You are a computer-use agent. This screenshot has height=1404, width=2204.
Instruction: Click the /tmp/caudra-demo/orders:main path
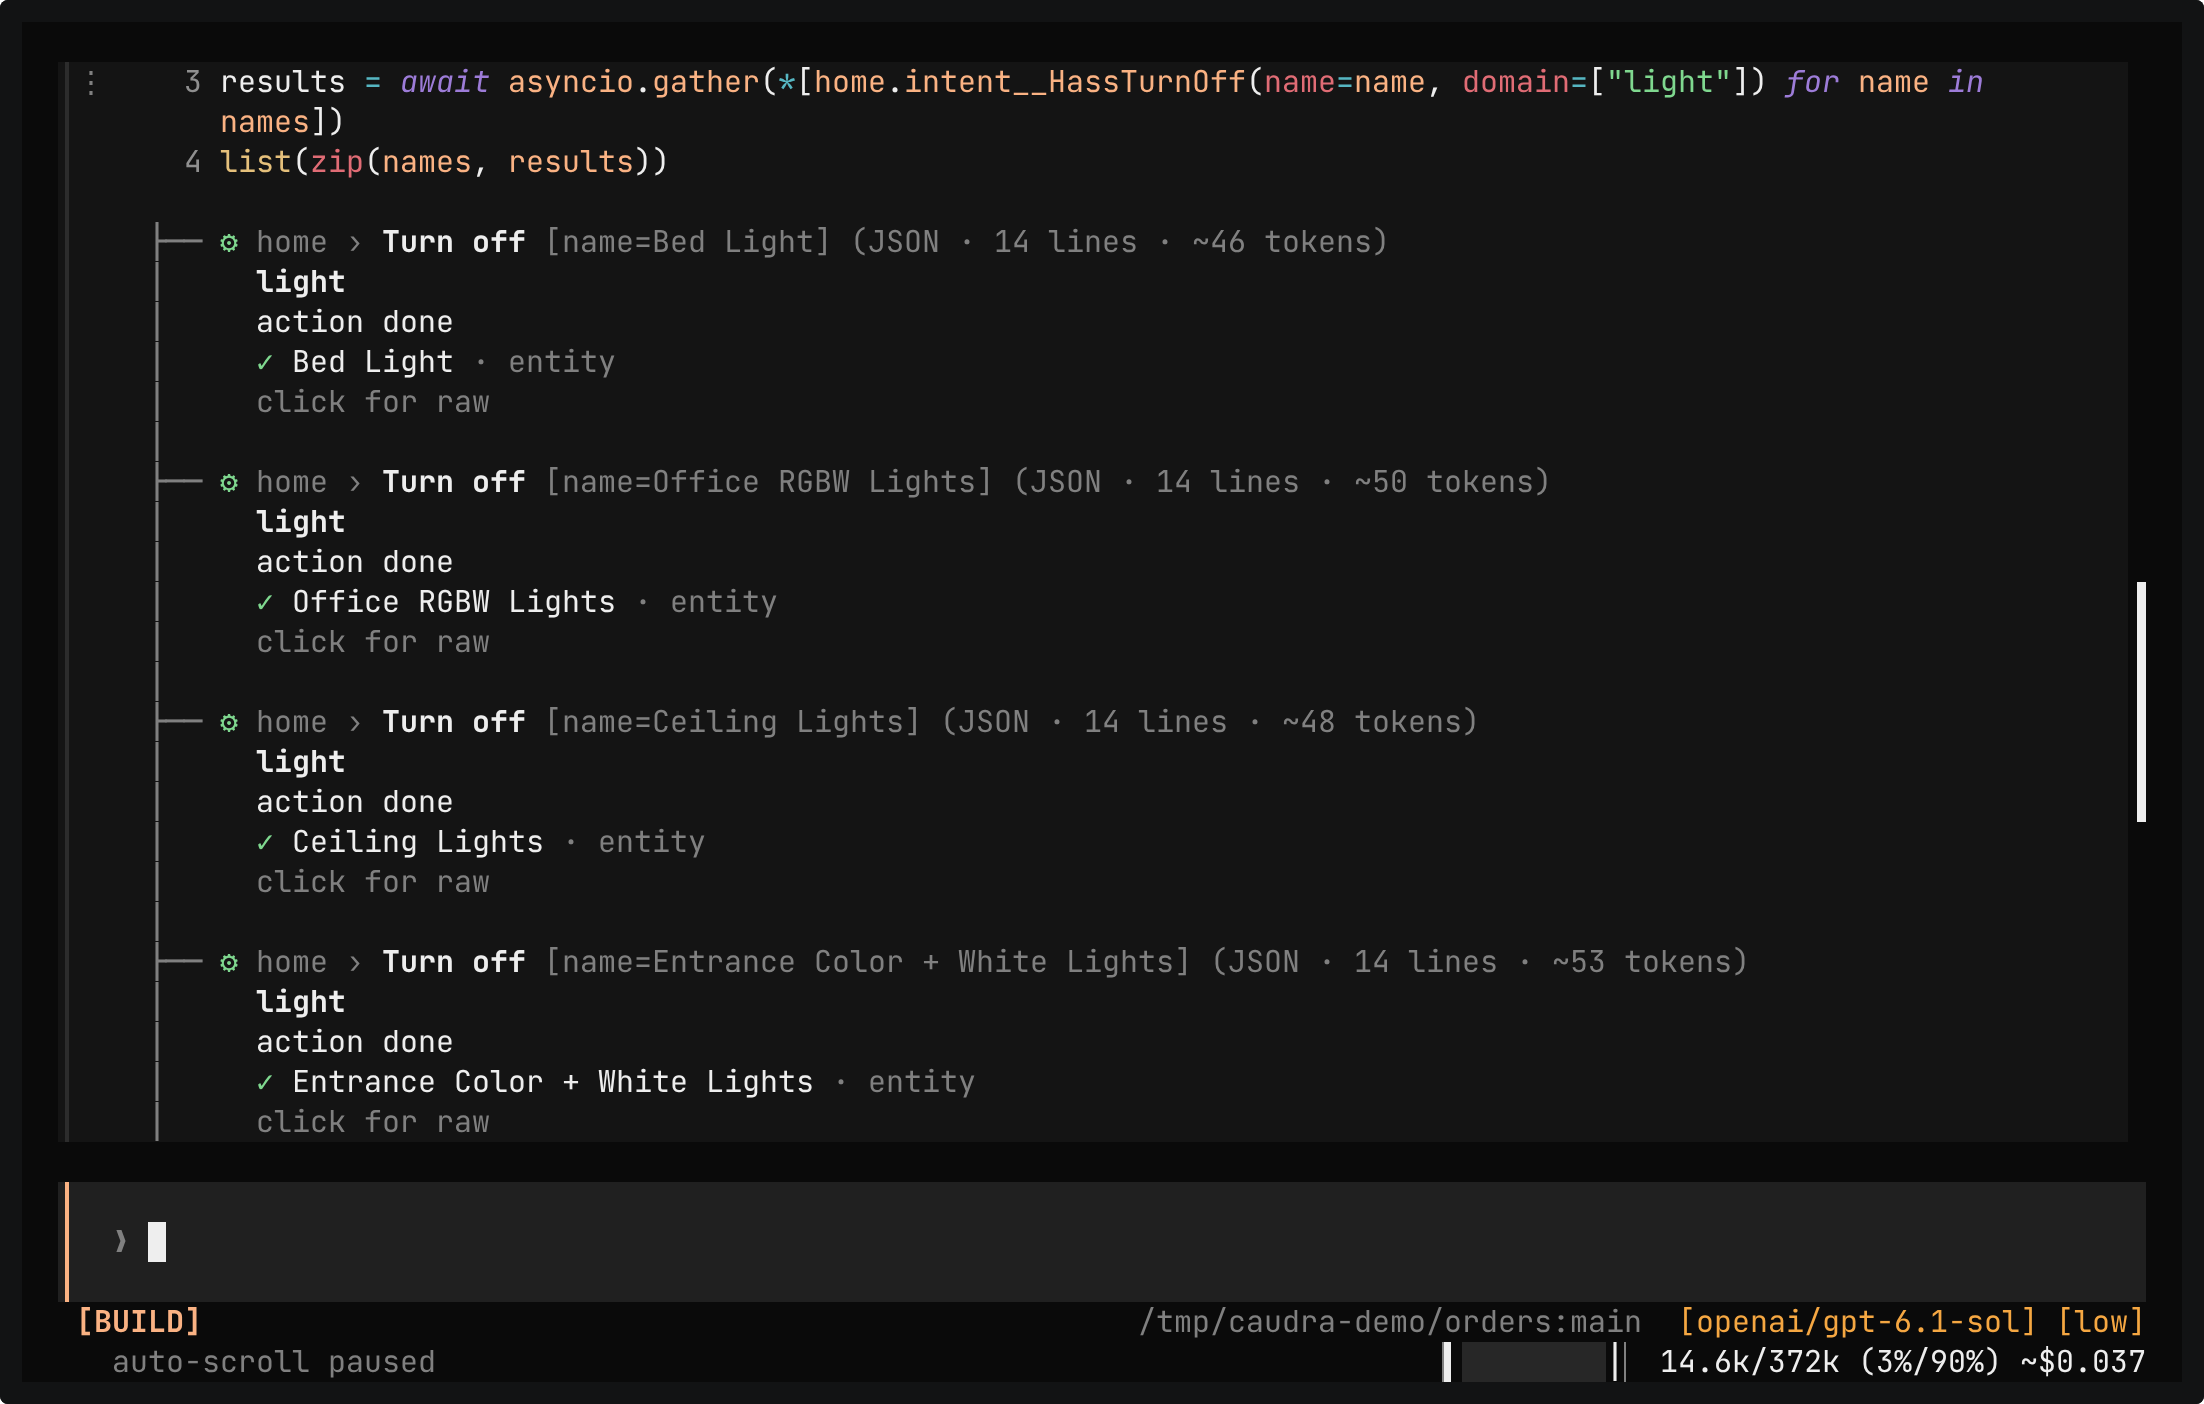(x=1390, y=1322)
